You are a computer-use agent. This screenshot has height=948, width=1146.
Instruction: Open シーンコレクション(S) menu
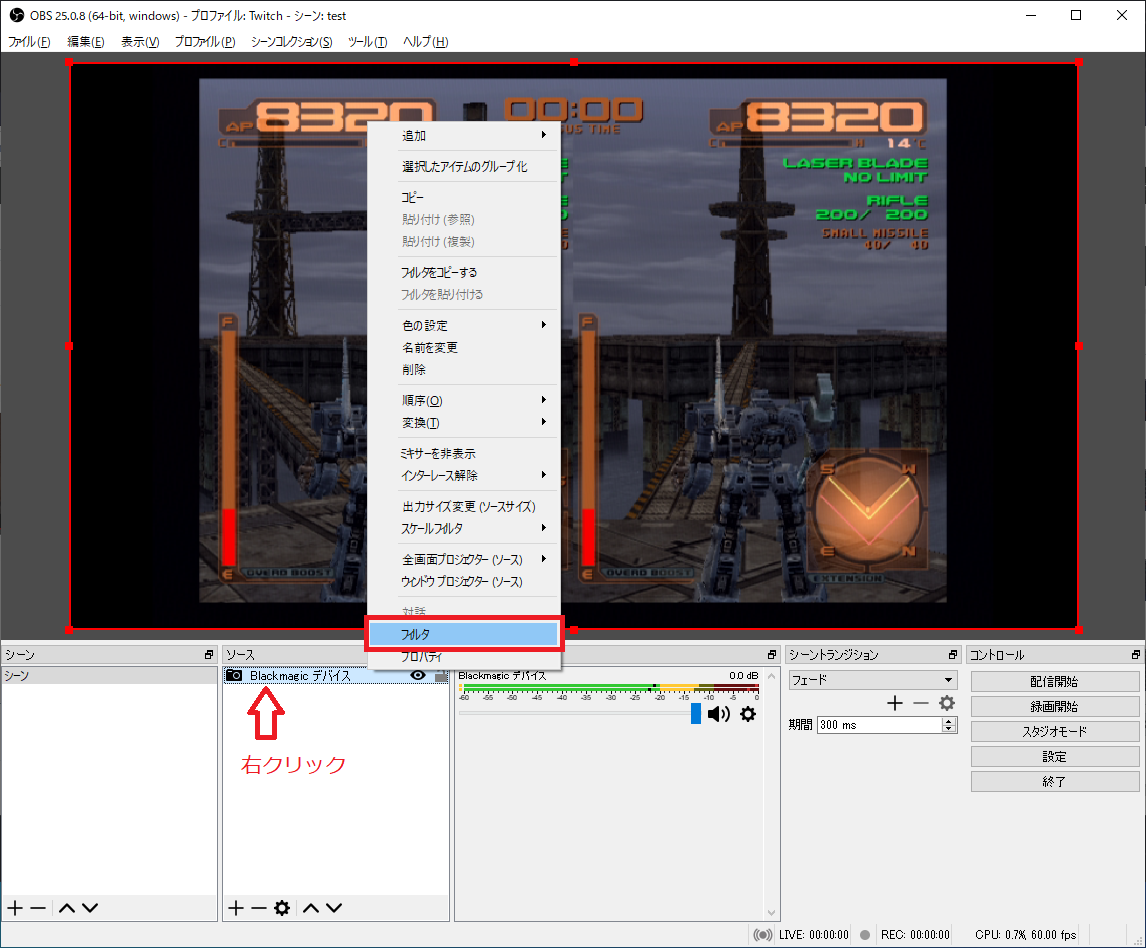click(292, 42)
